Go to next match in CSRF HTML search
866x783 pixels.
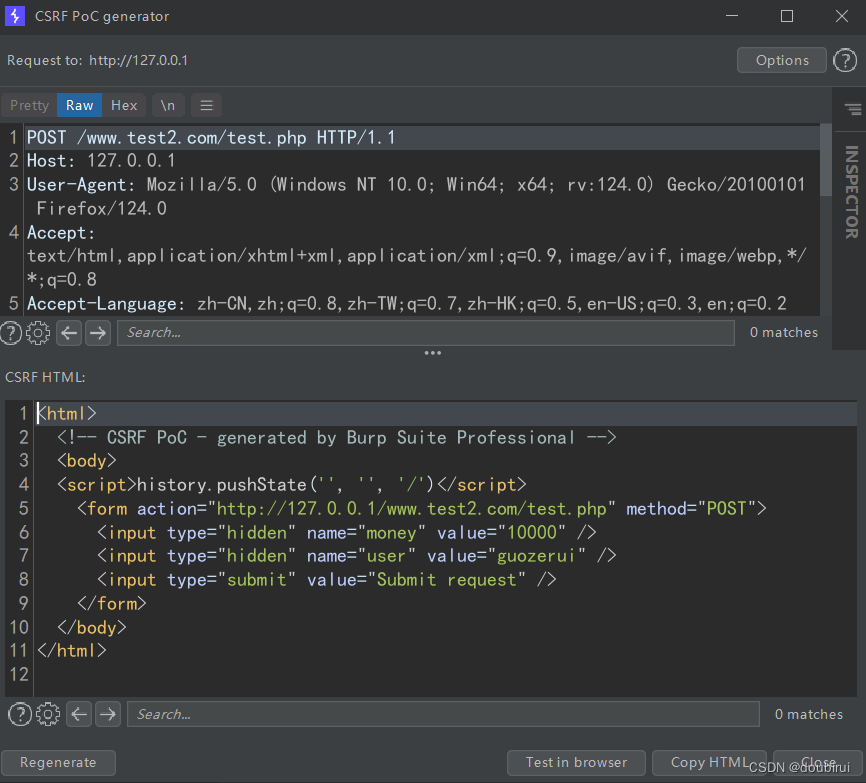(x=108, y=714)
